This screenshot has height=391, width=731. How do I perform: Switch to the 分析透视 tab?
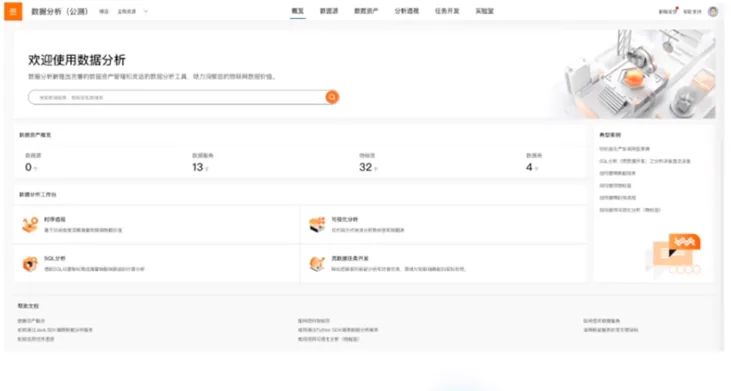(407, 11)
